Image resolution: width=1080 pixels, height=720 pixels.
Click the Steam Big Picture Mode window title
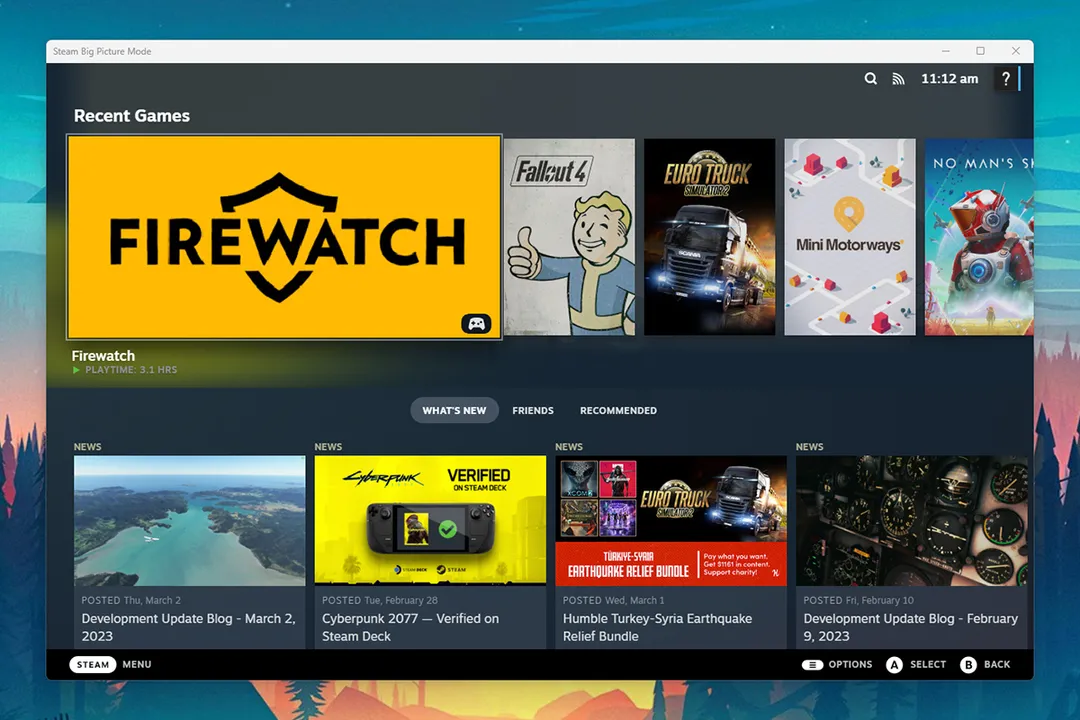(102, 51)
